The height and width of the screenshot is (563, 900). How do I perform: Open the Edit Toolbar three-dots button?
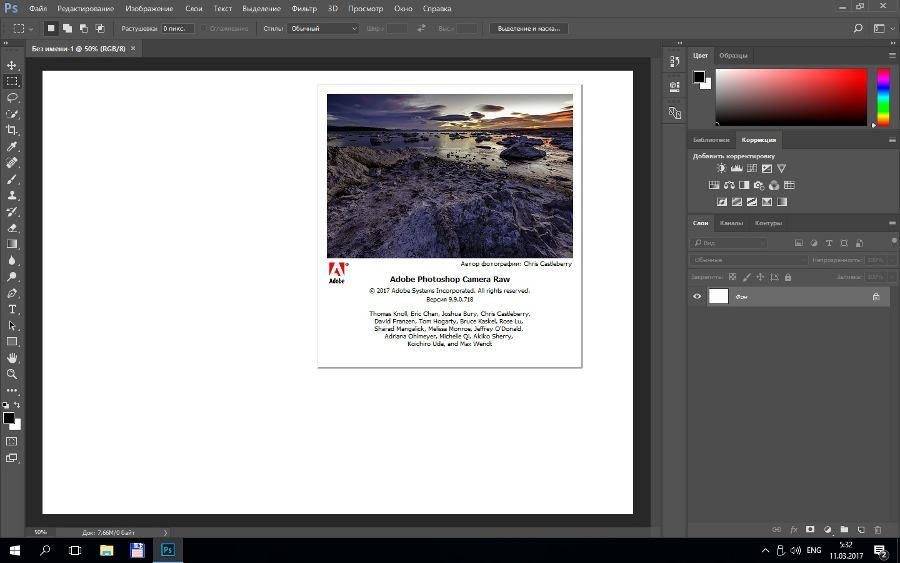(x=11, y=390)
